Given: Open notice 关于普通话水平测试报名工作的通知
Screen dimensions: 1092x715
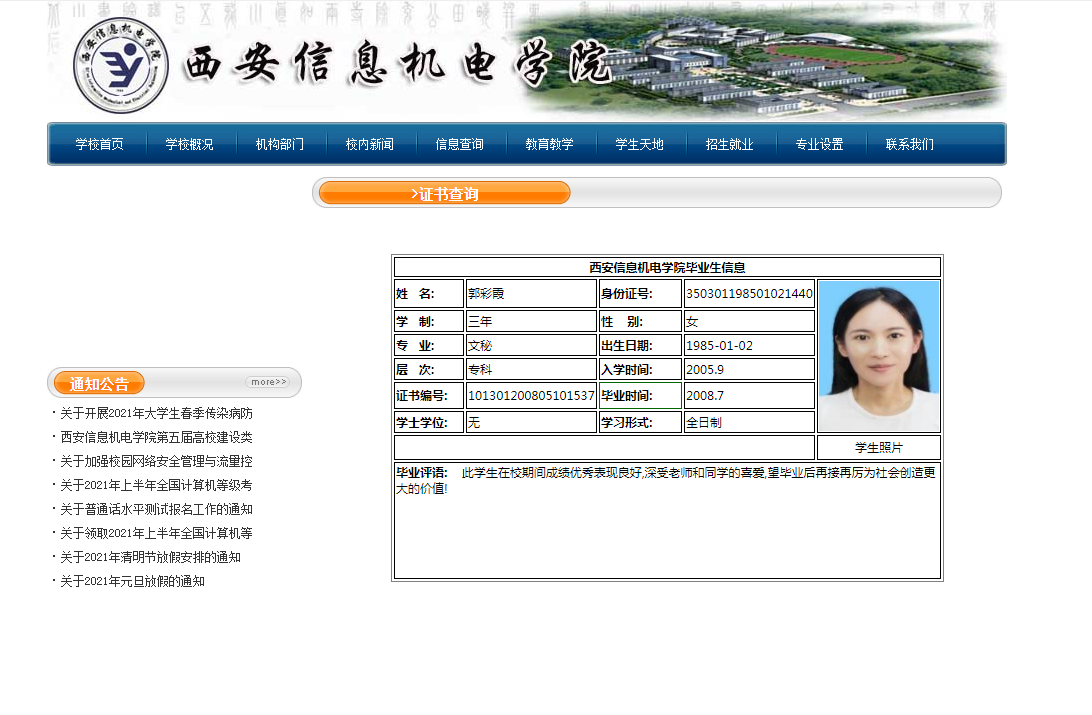Looking at the screenshot, I should click(x=156, y=509).
